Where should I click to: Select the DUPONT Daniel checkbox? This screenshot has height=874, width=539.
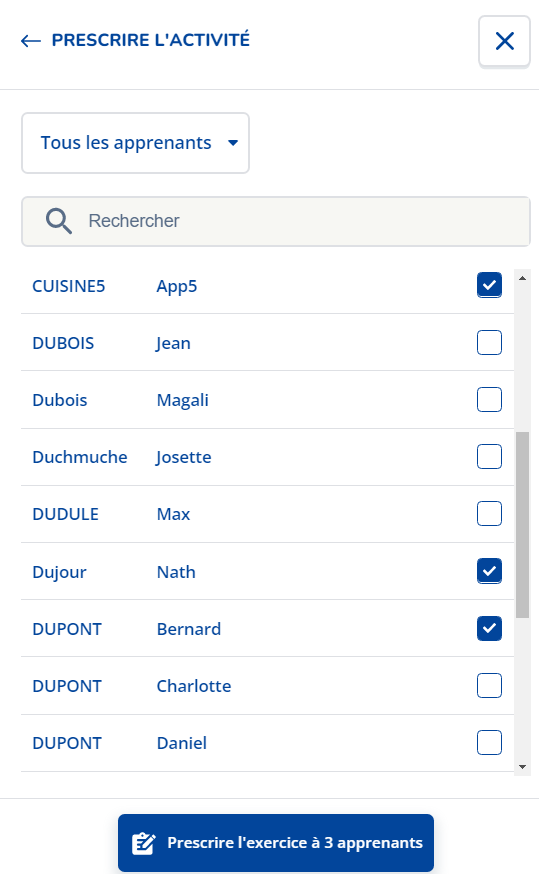(x=489, y=742)
